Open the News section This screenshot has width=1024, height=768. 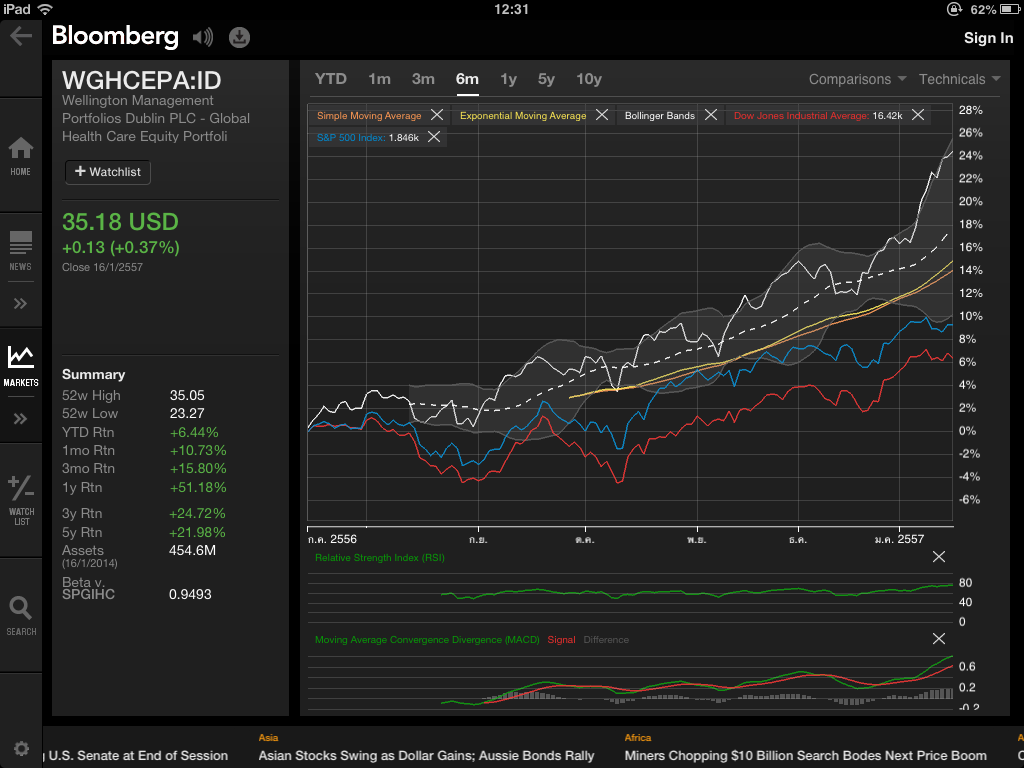21,251
